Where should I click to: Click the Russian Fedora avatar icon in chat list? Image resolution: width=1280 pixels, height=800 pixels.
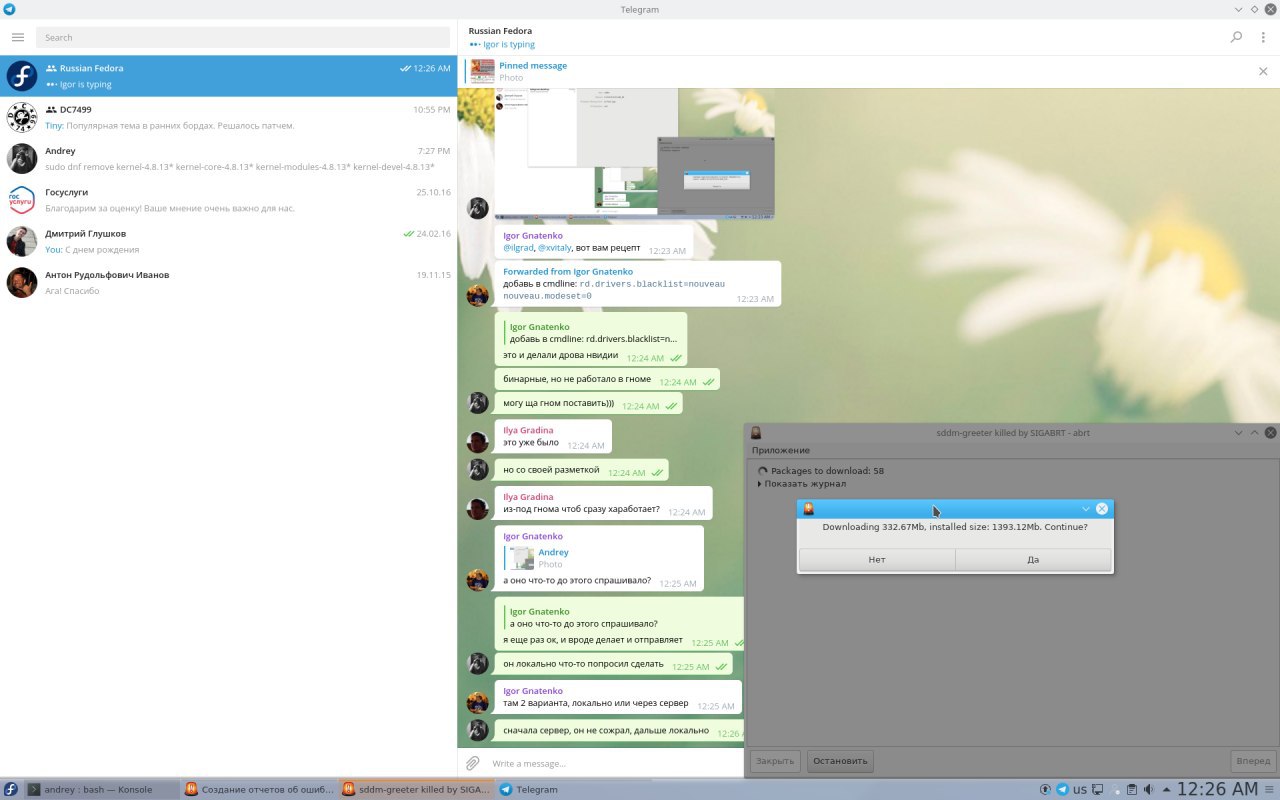pyautogui.click(x=22, y=76)
